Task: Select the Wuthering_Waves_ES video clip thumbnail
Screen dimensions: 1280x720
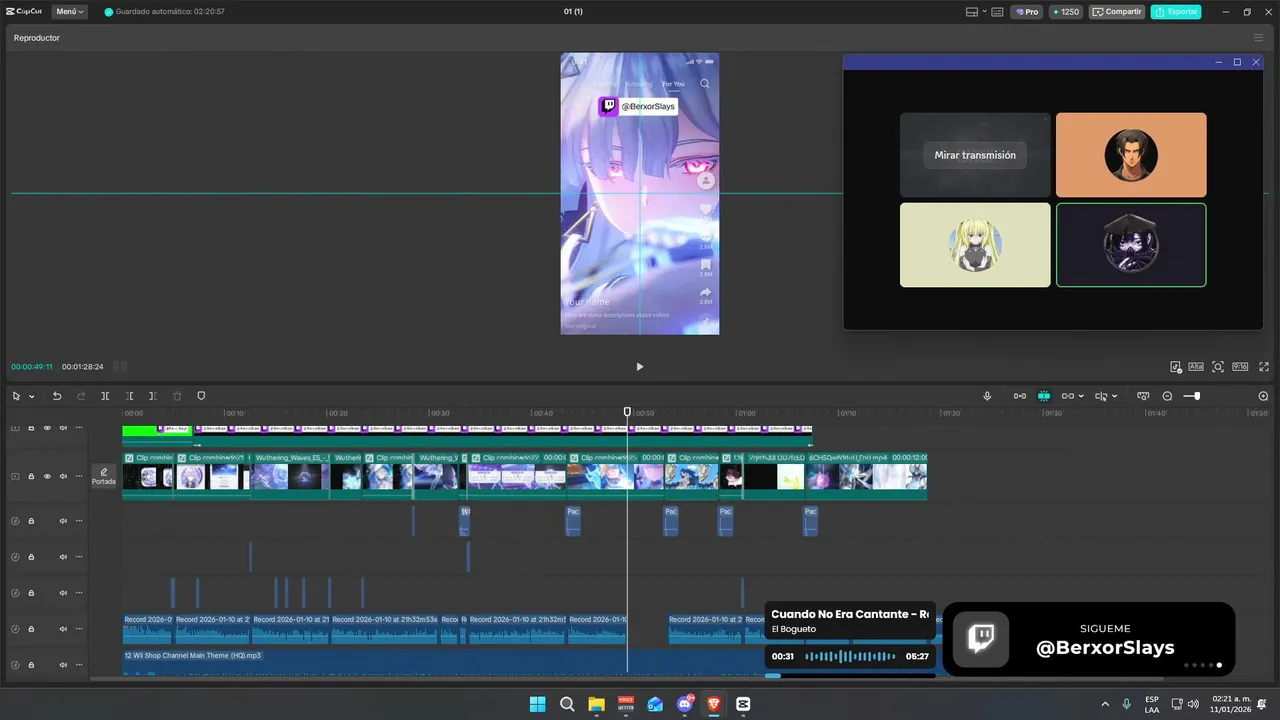Action: [x=291, y=476]
